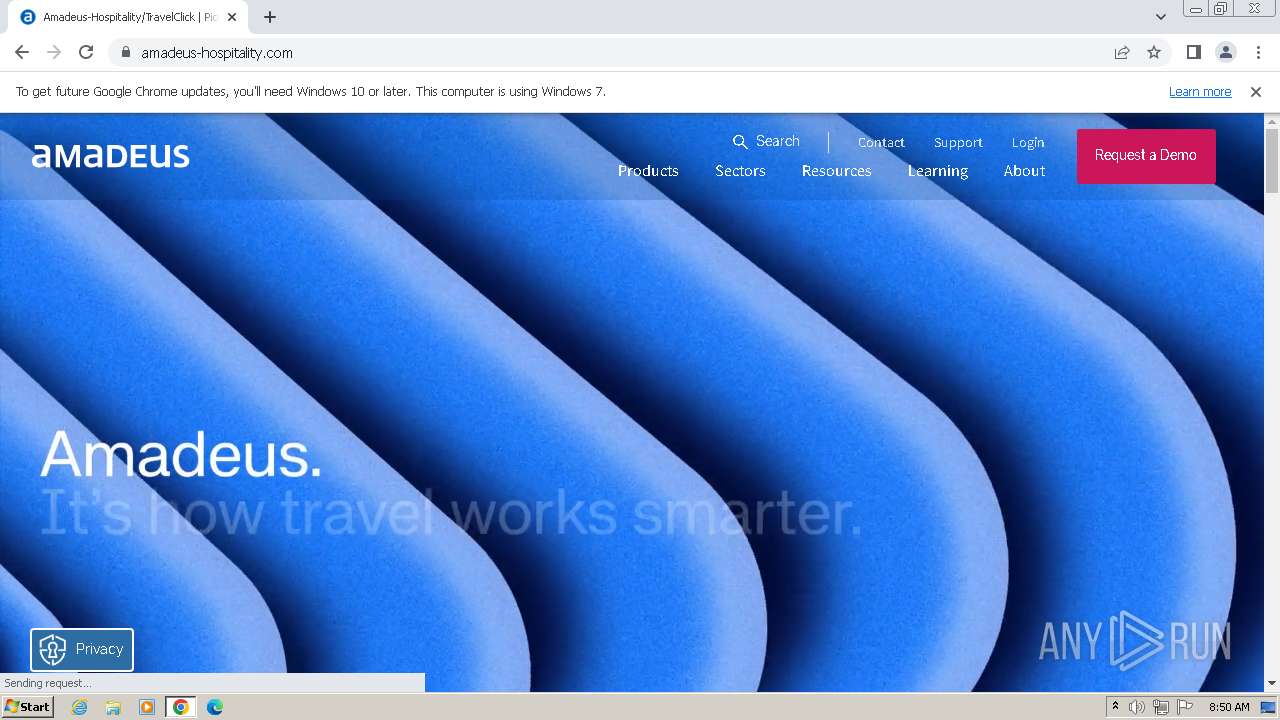This screenshot has height=720, width=1280.
Task: Open the Windows Start menu
Action: click(27, 707)
